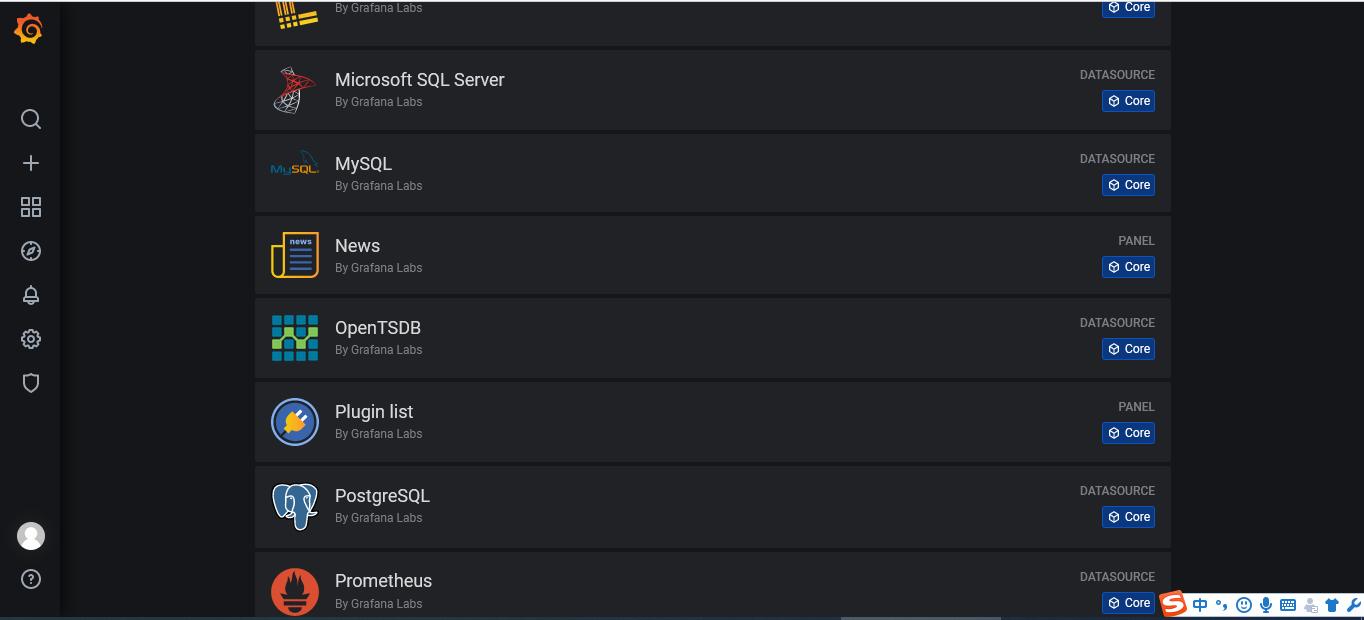Viewport: 1364px width, 620px height.
Task: Click the Create plus icon
Action: [31, 163]
